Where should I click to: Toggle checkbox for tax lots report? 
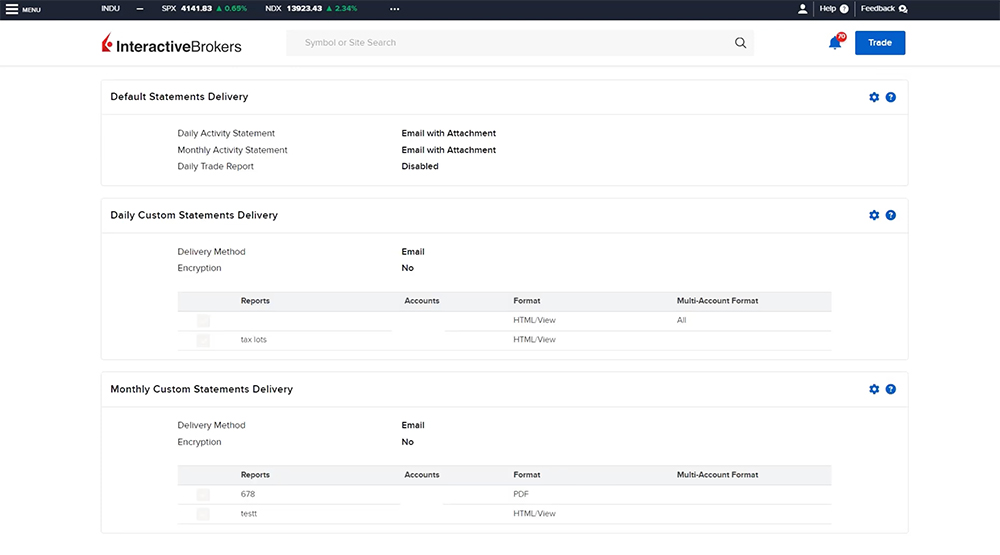point(203,340)
